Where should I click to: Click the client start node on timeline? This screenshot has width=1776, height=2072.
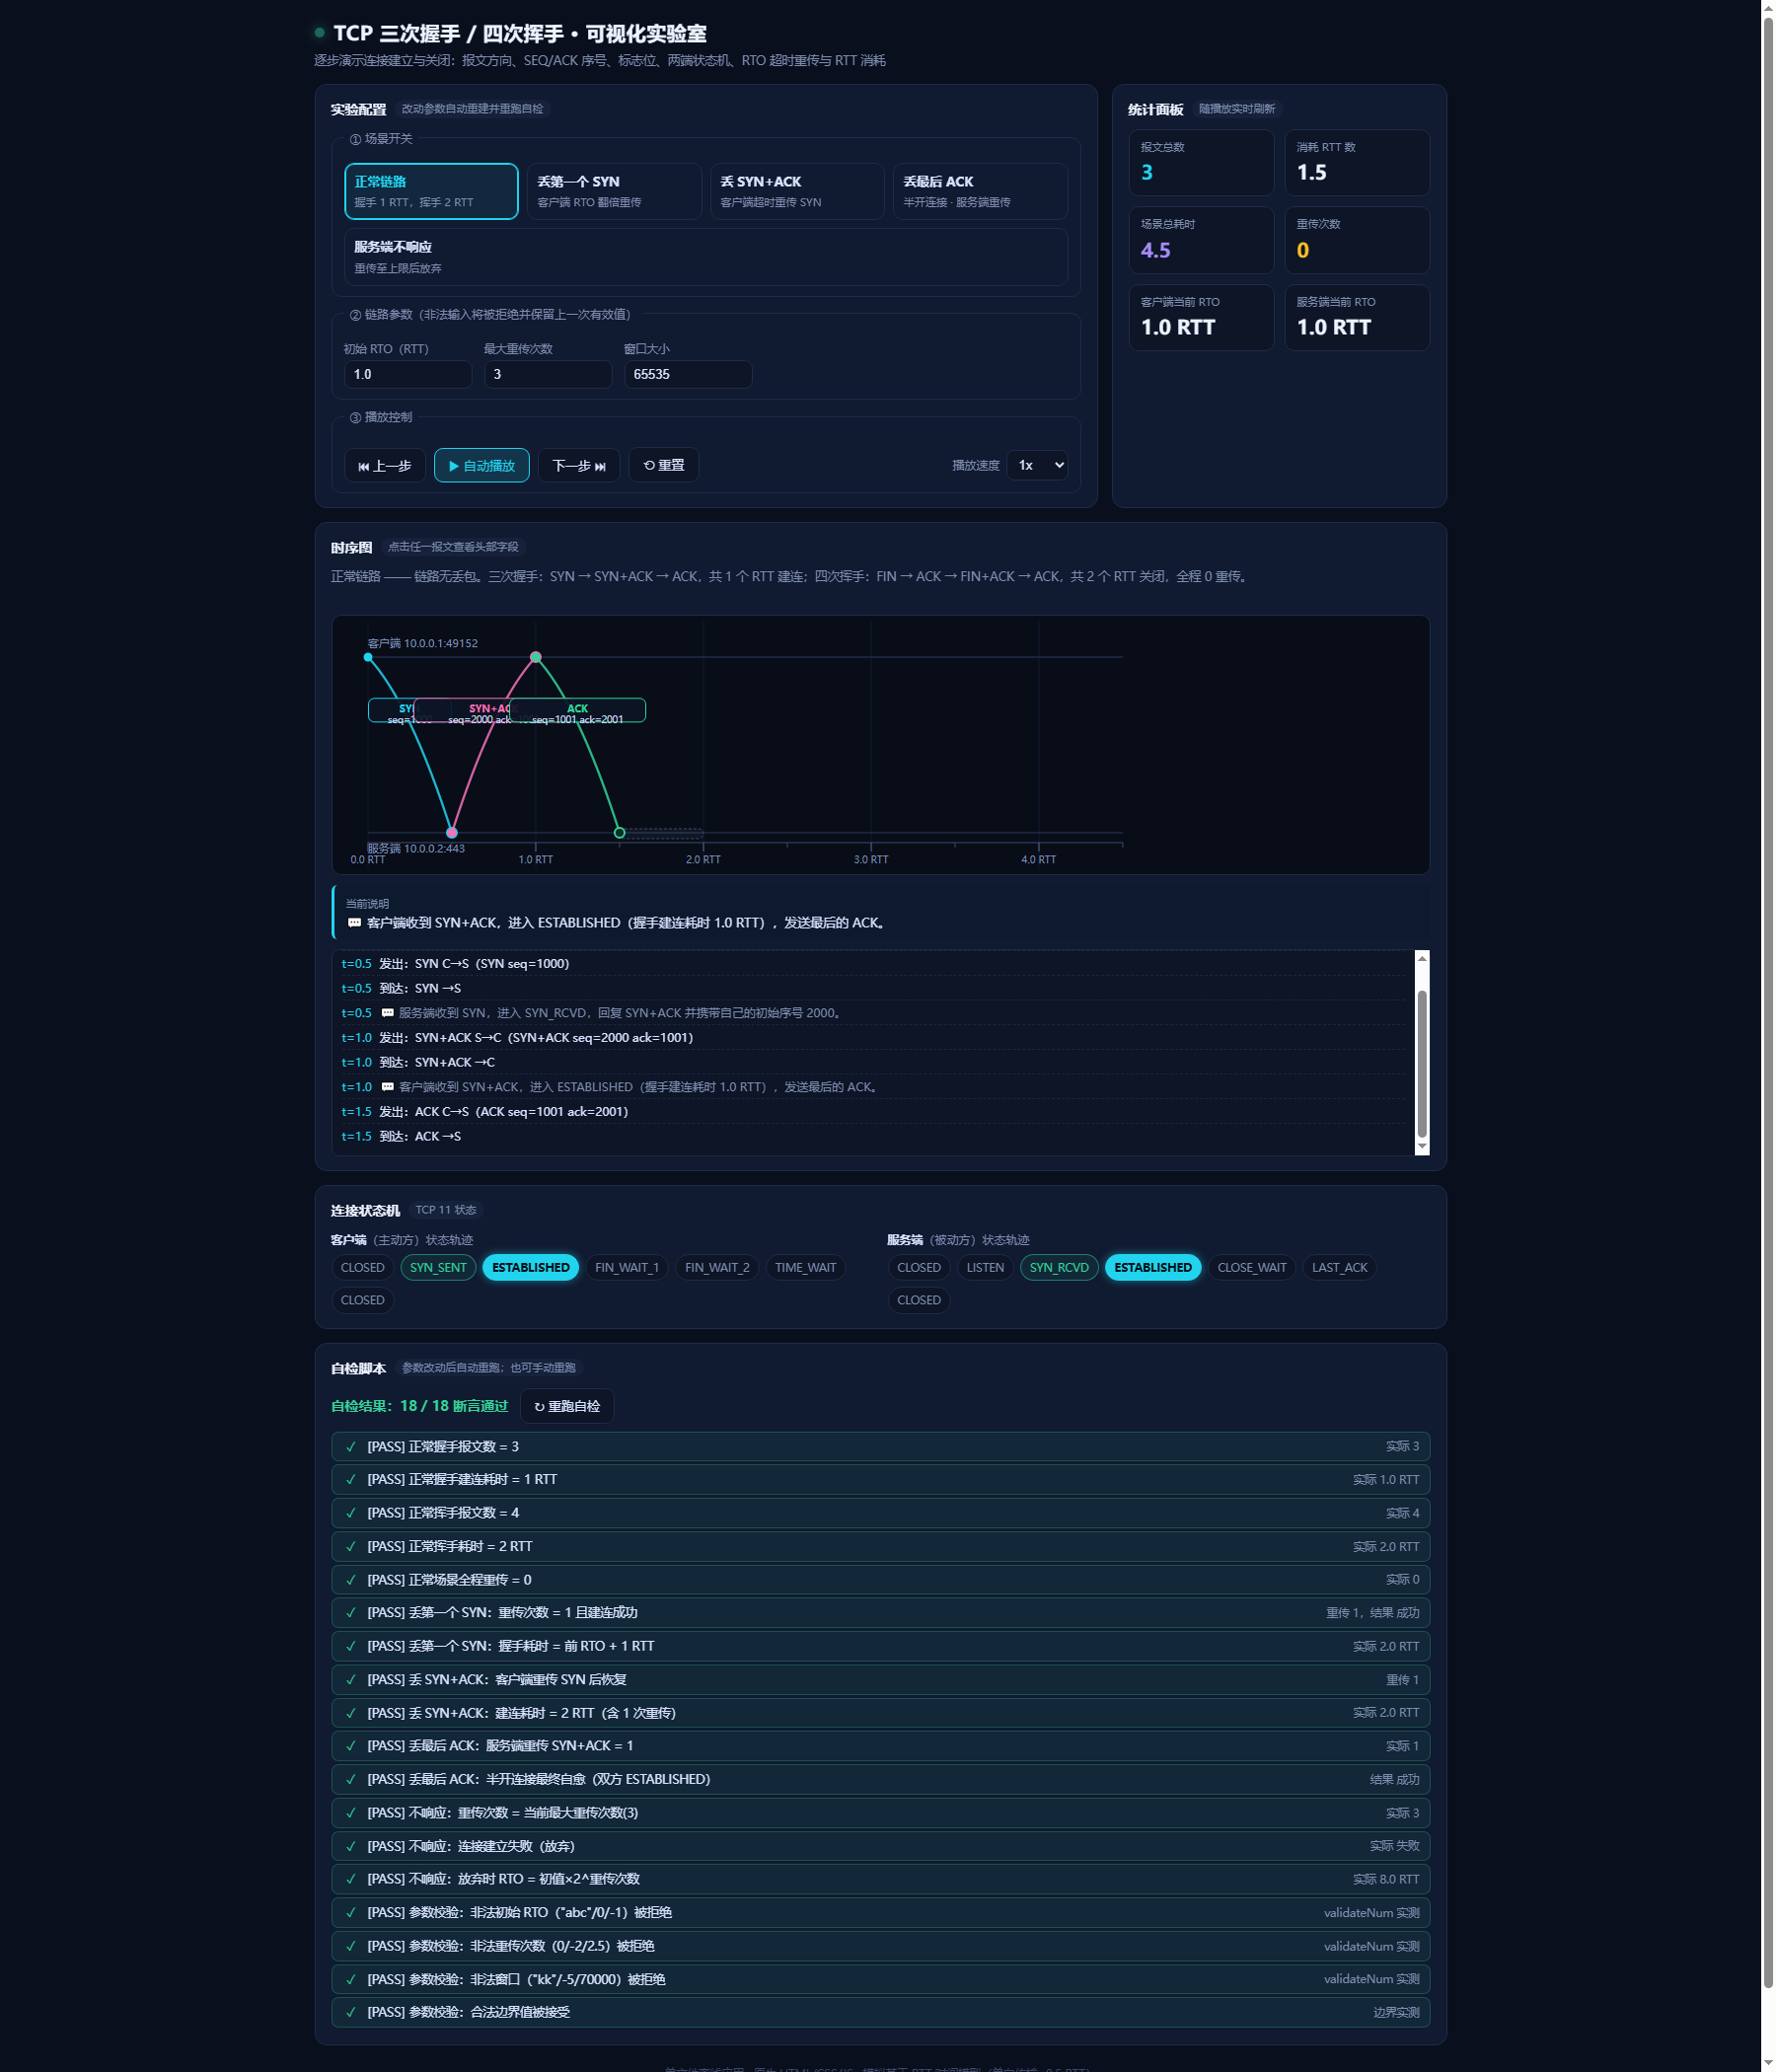click(368, 657)
